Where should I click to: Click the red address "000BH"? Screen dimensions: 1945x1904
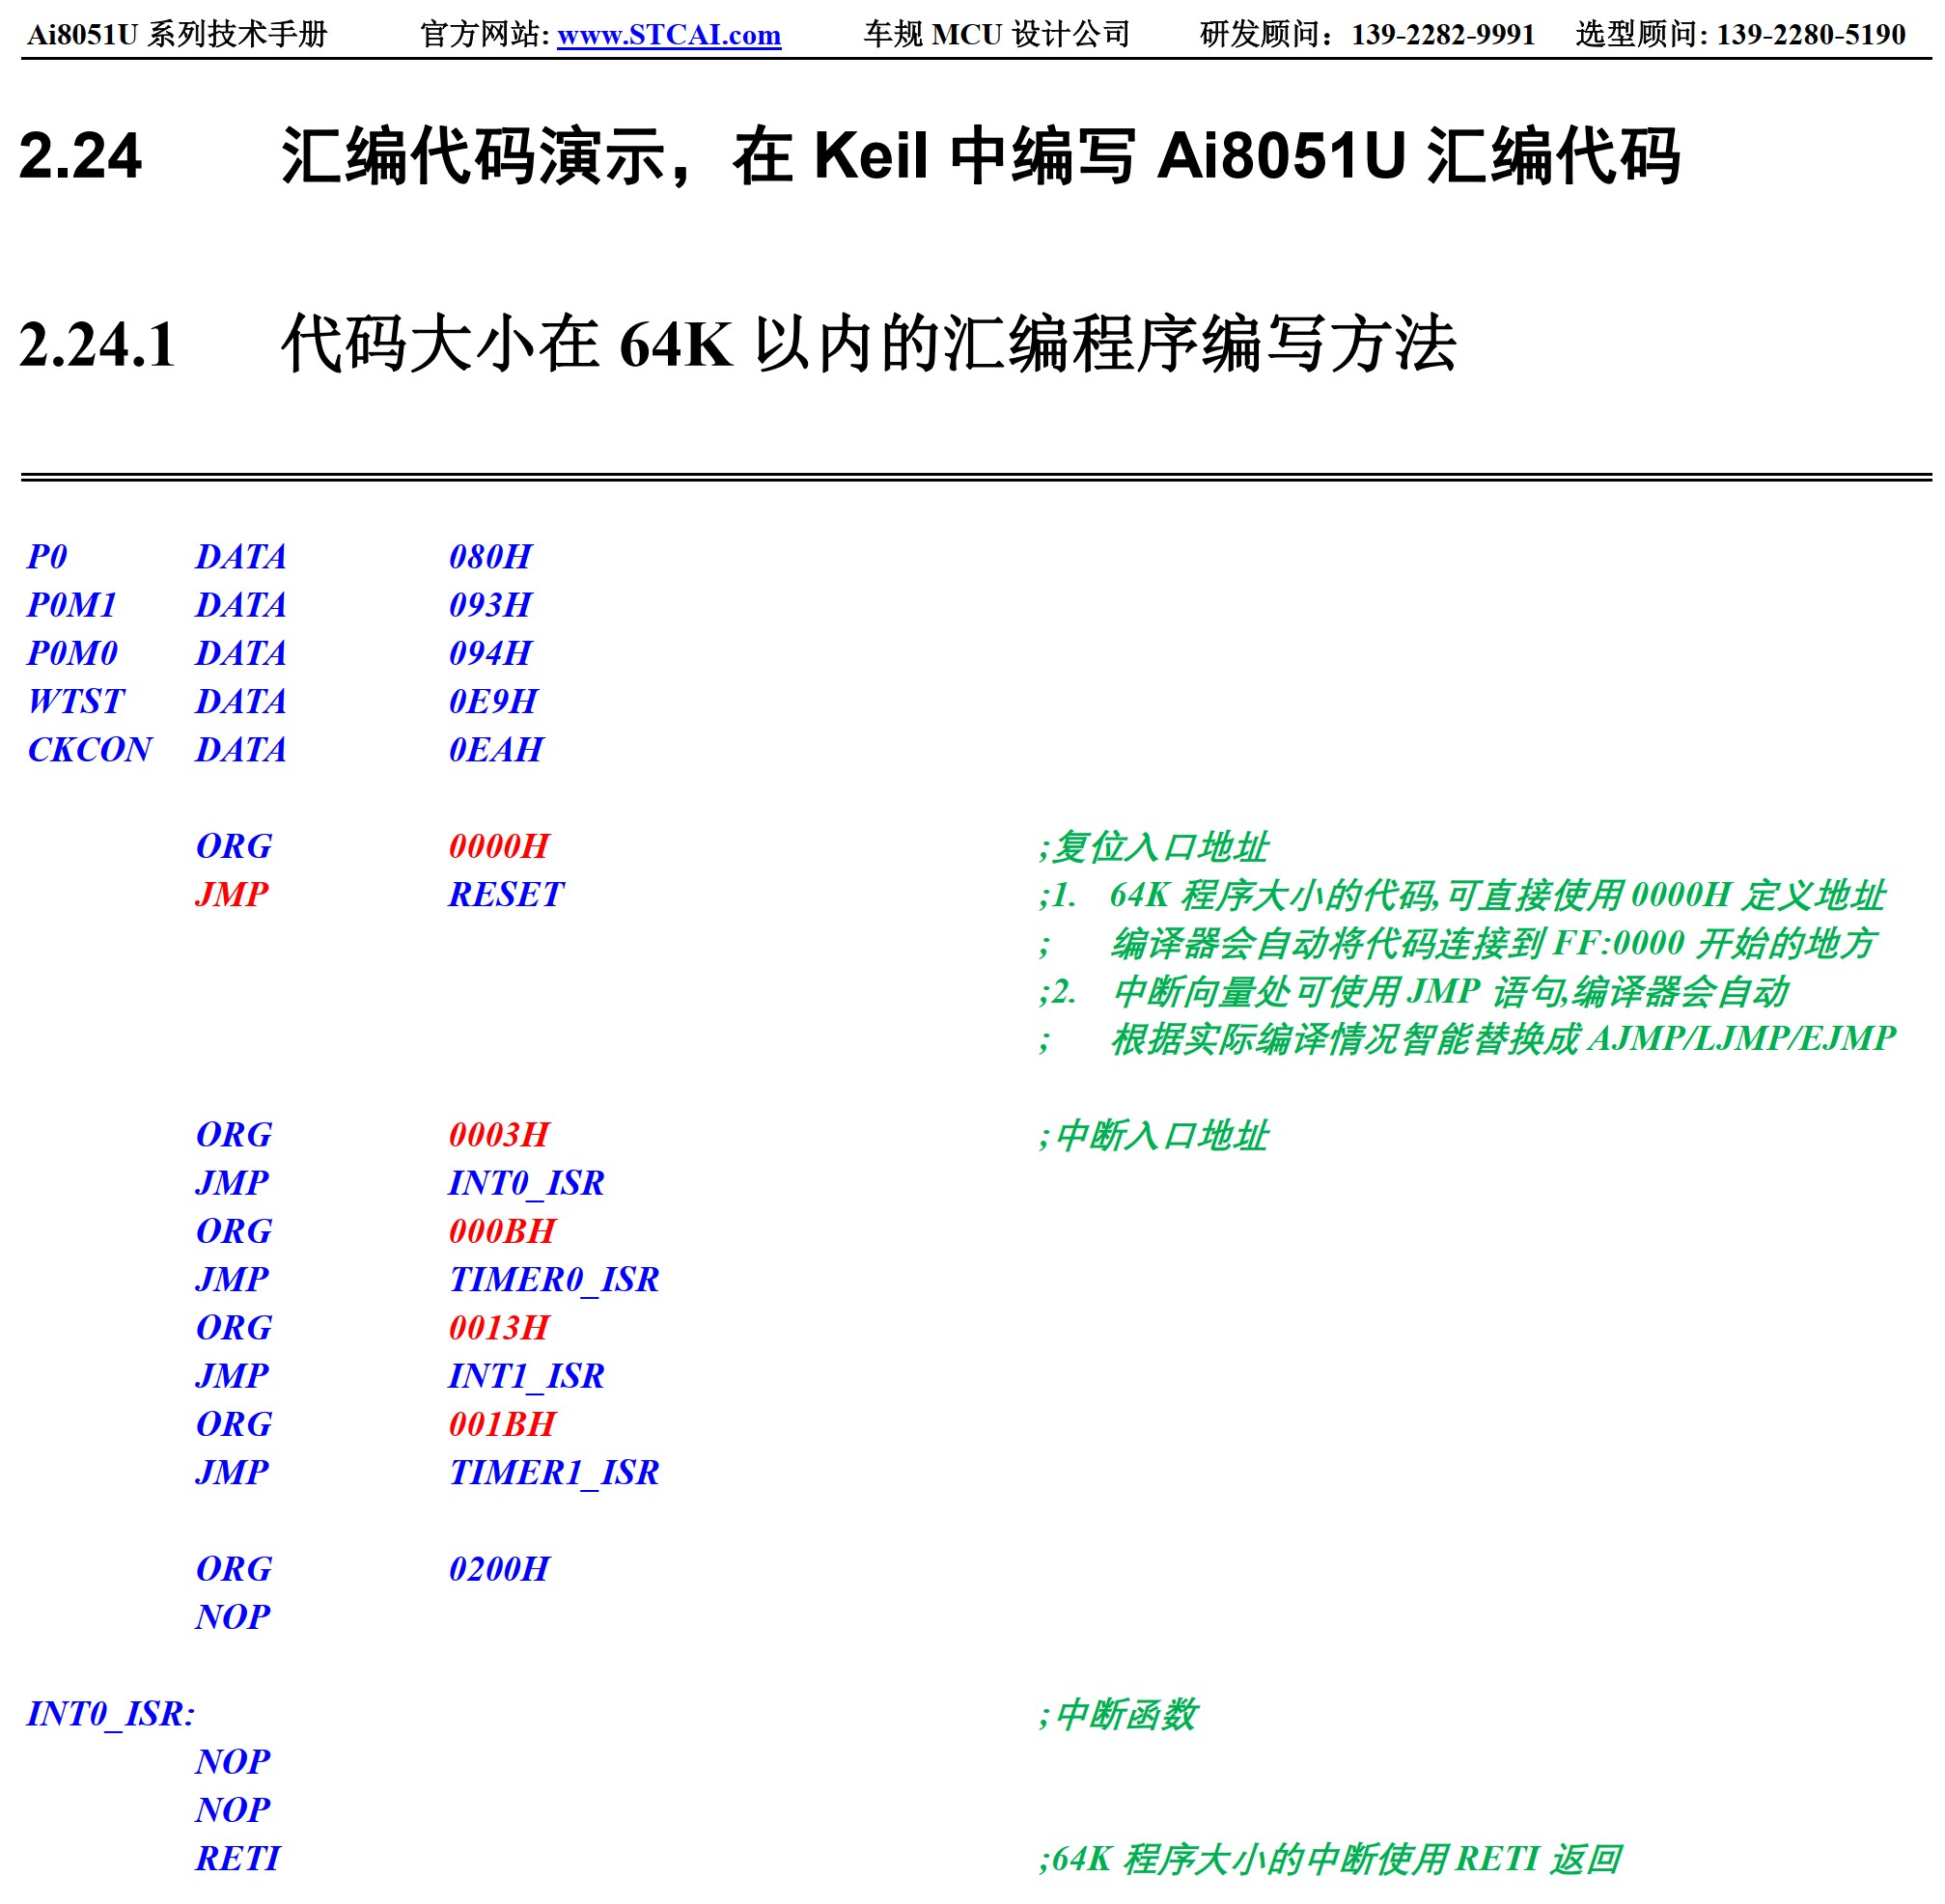coord(501,1231)
